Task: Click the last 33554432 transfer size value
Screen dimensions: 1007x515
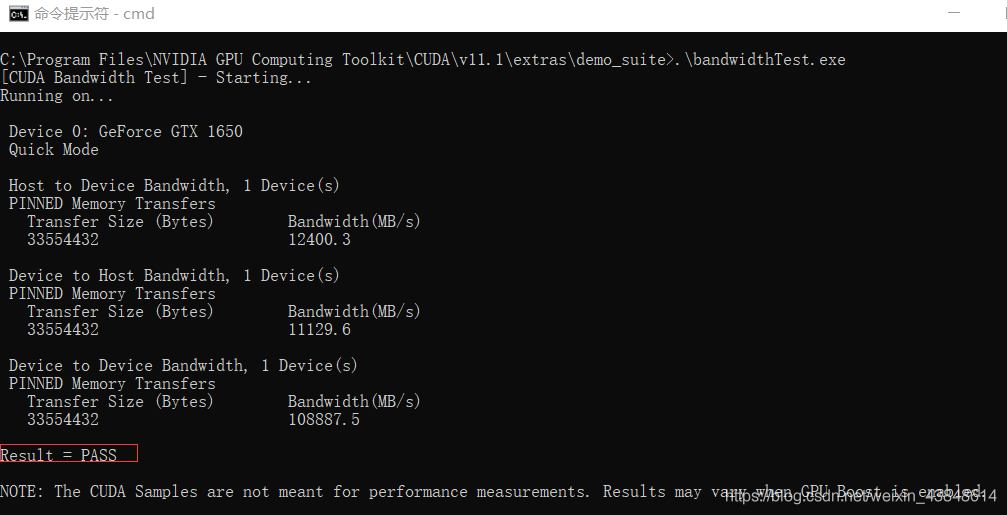Action: click(63, 420)
